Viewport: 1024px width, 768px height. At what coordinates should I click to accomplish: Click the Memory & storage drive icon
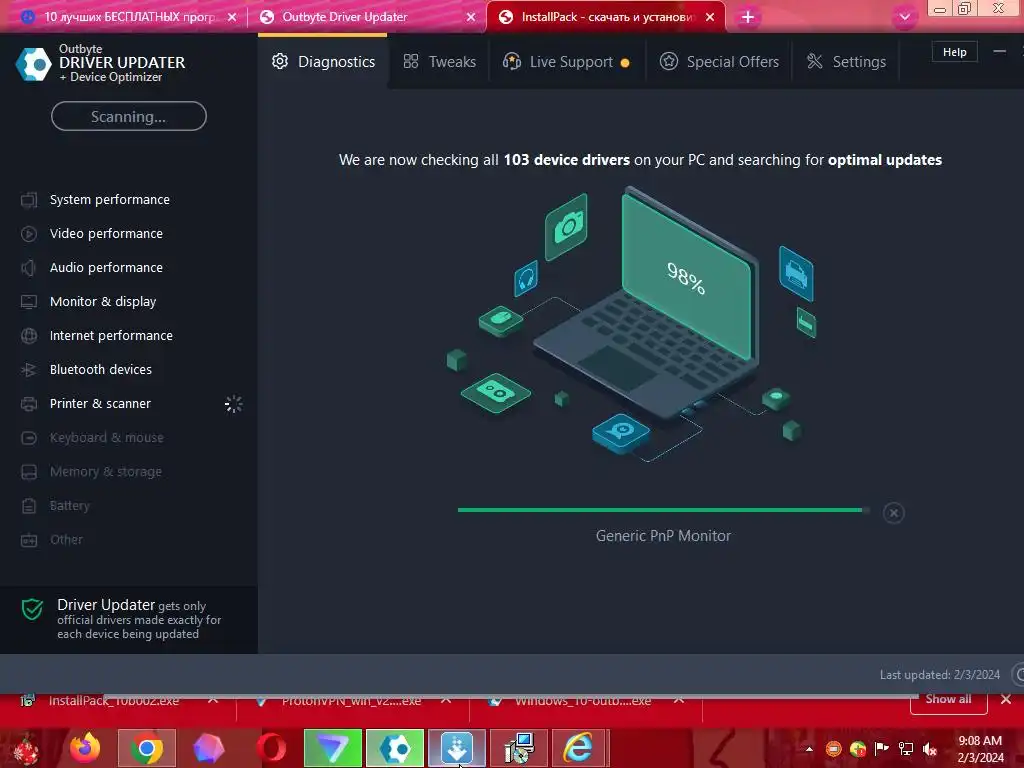point(29,472)
